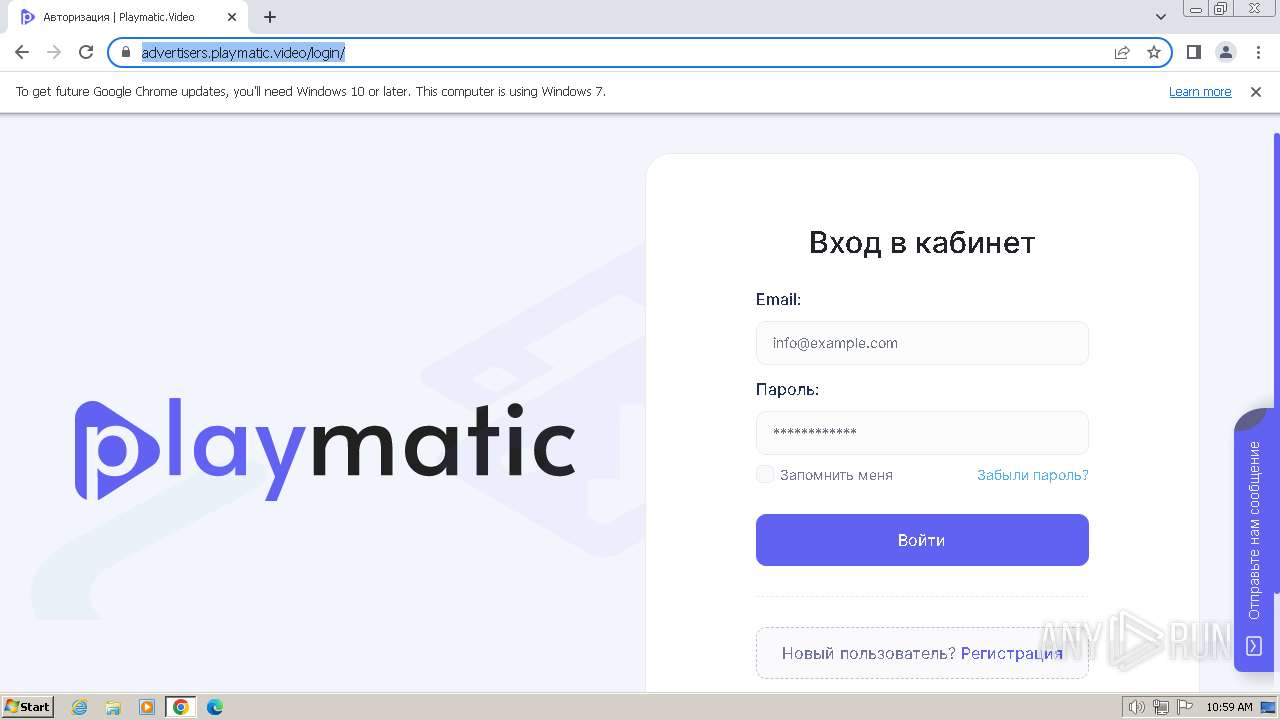The width and height of the screenshot is (1280, 720).
Task: Open the Забыли пароль? link
Action: (x=1033, y=475)
